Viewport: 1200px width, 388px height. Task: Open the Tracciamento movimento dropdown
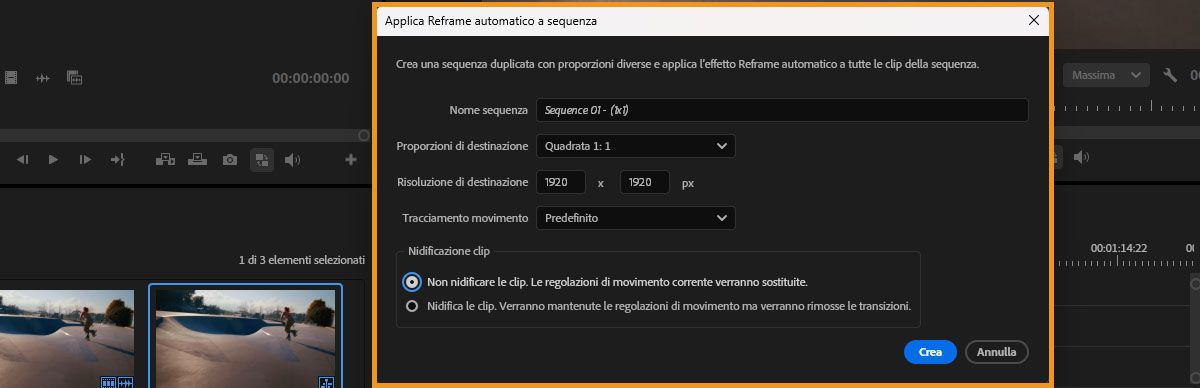click(x=635, y=217)
